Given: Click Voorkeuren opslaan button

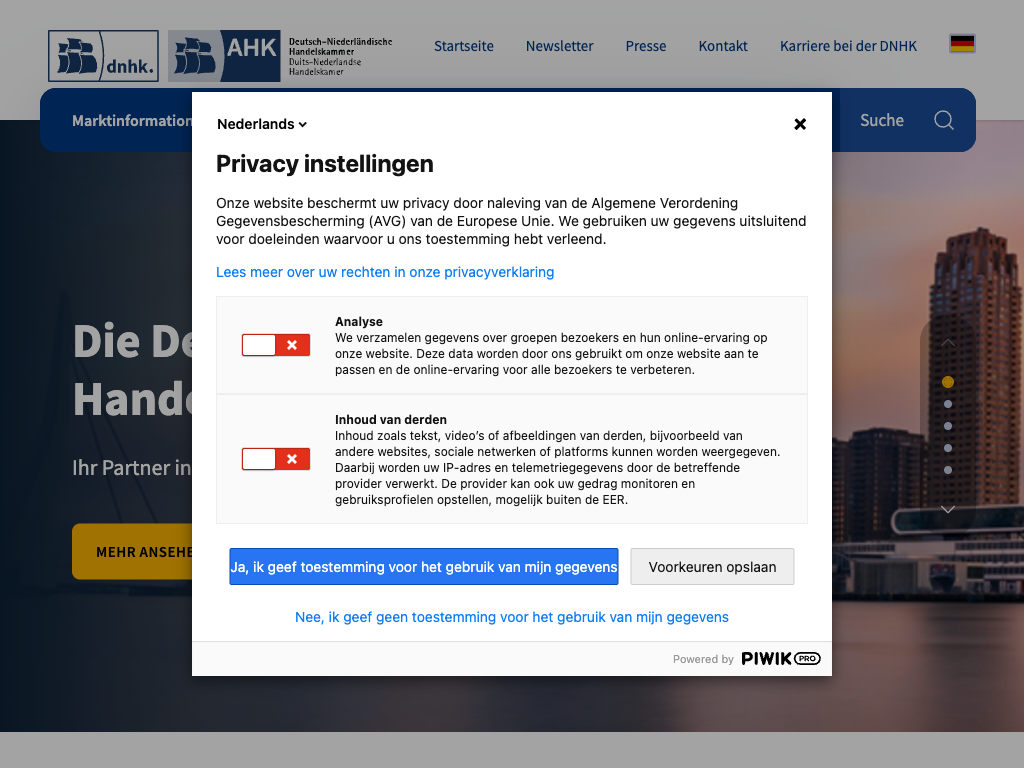Looking at the screenshot, I should pyautogui.click(x=712, y=567).
